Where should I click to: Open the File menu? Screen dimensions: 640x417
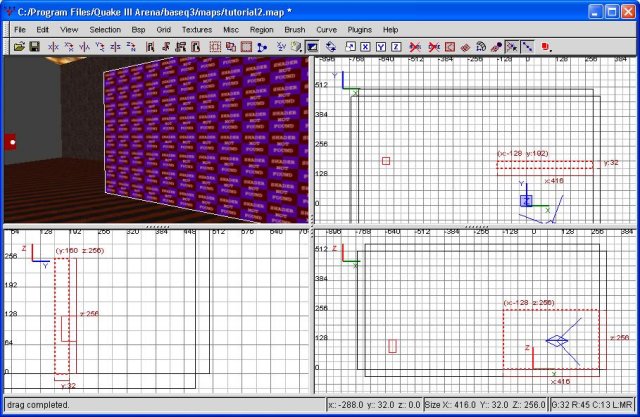[20, 30]
